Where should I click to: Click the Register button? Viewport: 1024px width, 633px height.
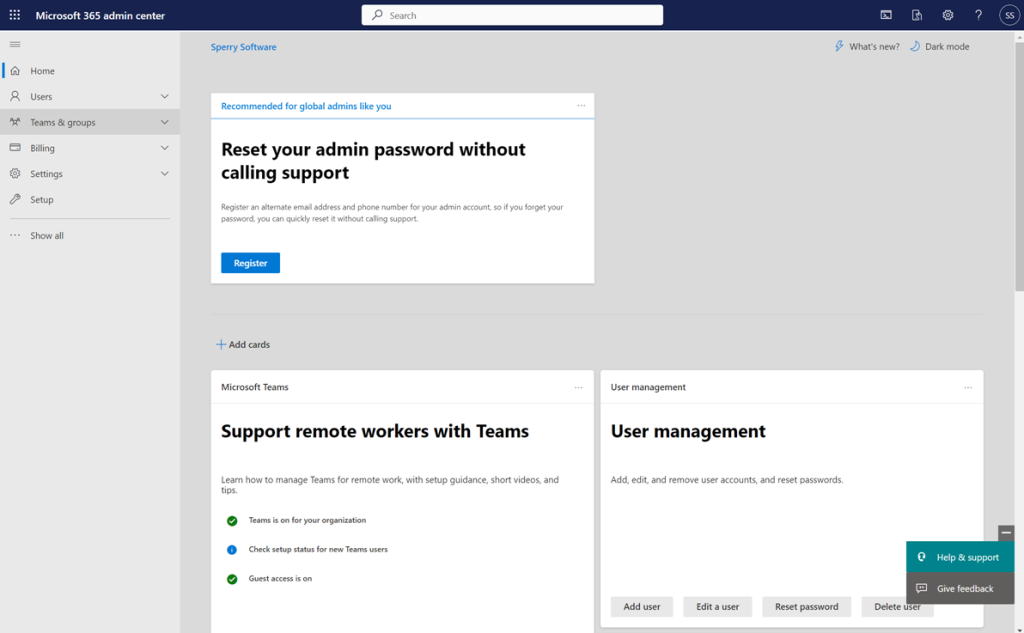pyautogui.click(x=250, y=262)
